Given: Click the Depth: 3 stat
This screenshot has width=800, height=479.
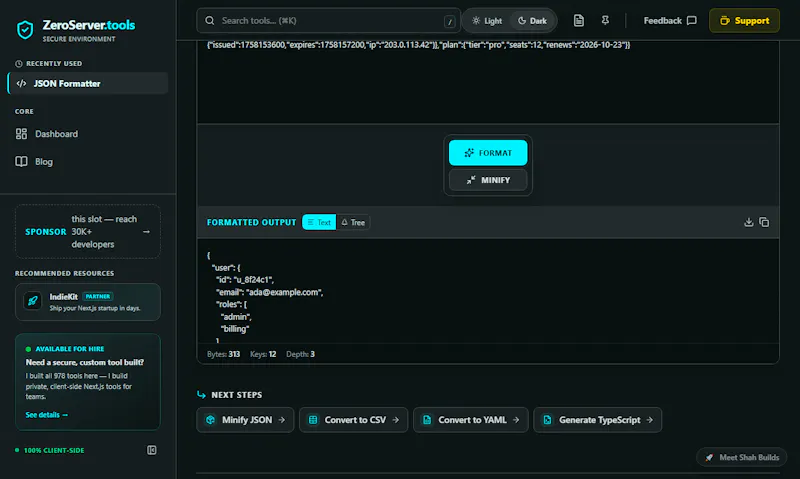Looking at the screenshot, I should pyautogui.click(x=301, y=354).
